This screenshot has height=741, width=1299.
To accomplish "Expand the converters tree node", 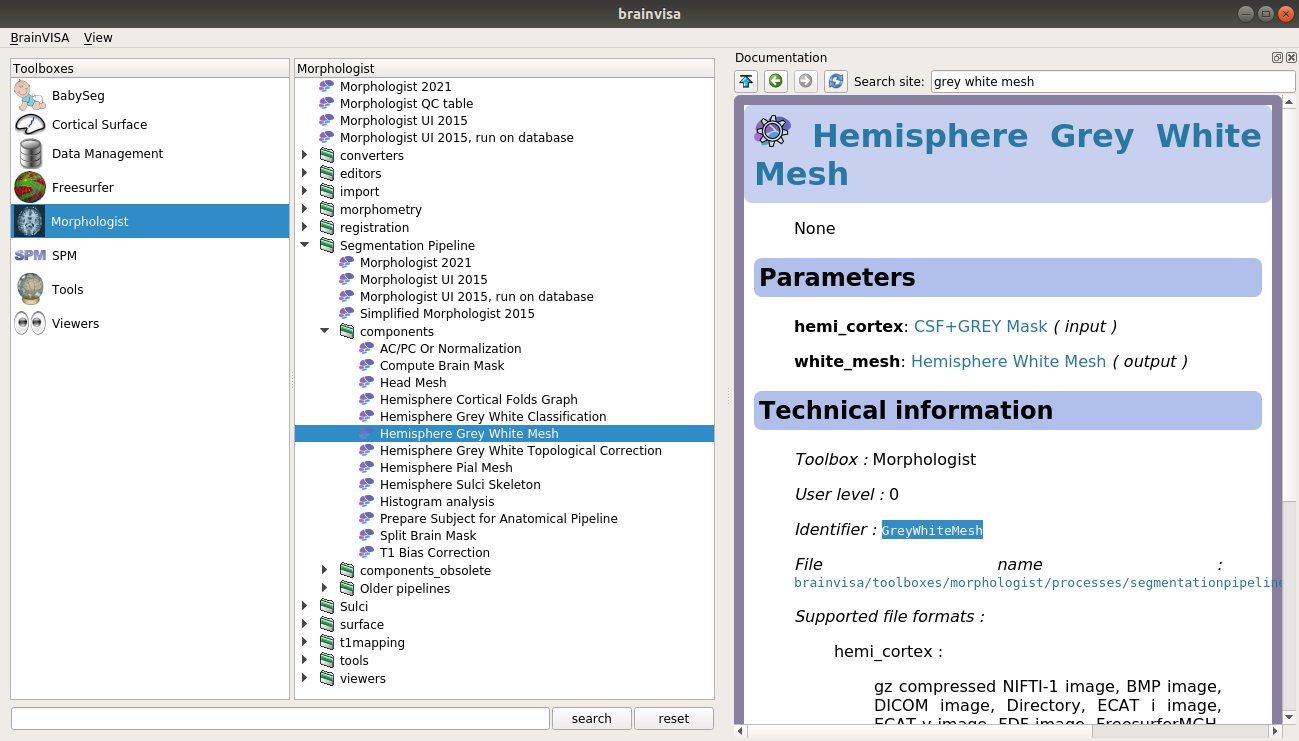I will 305,156.
